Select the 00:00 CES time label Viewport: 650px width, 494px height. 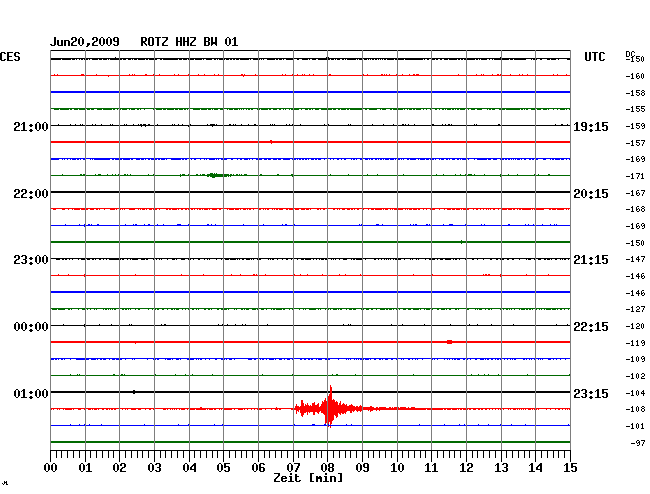click(31, 327)
